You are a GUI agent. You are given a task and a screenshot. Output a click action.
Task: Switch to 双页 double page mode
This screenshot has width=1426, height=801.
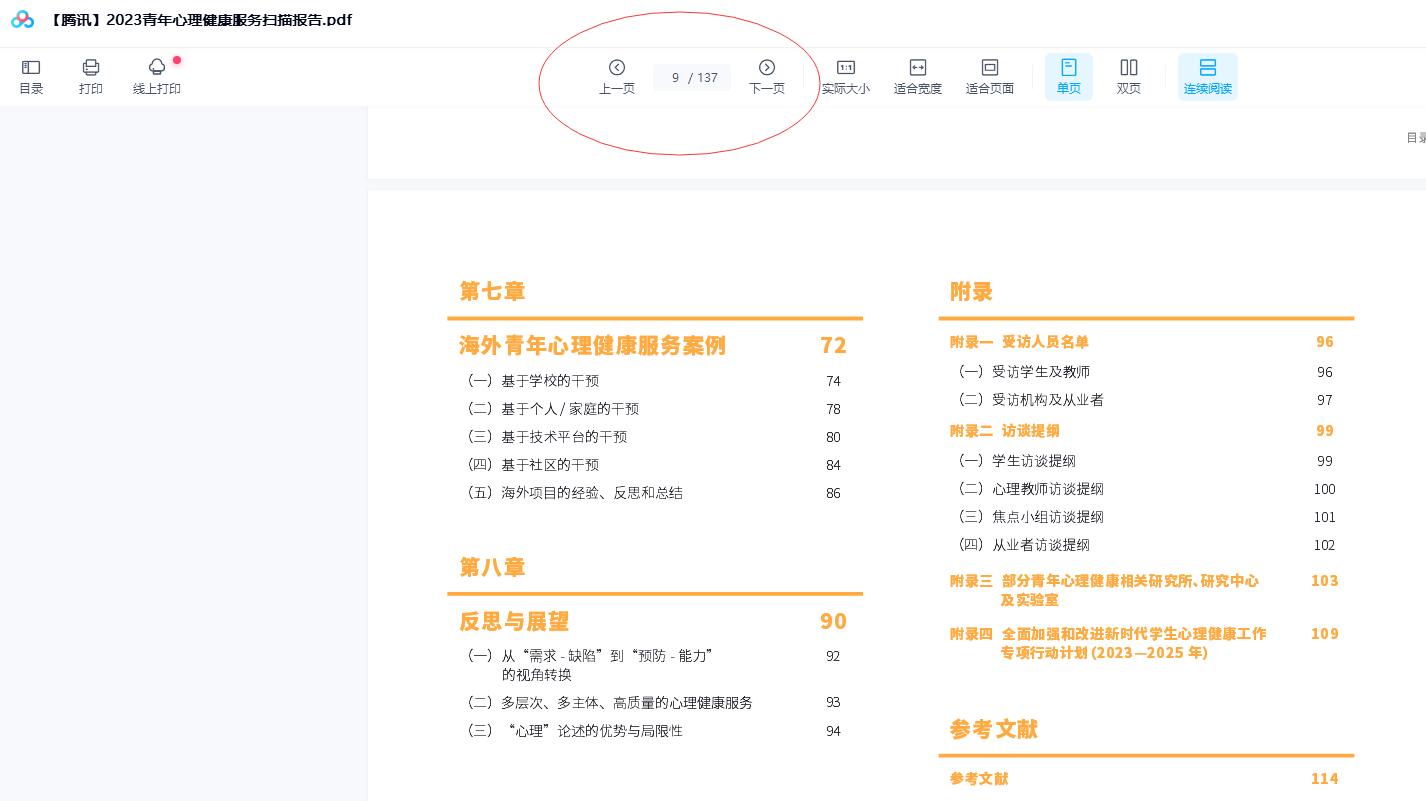(1128, 77)
